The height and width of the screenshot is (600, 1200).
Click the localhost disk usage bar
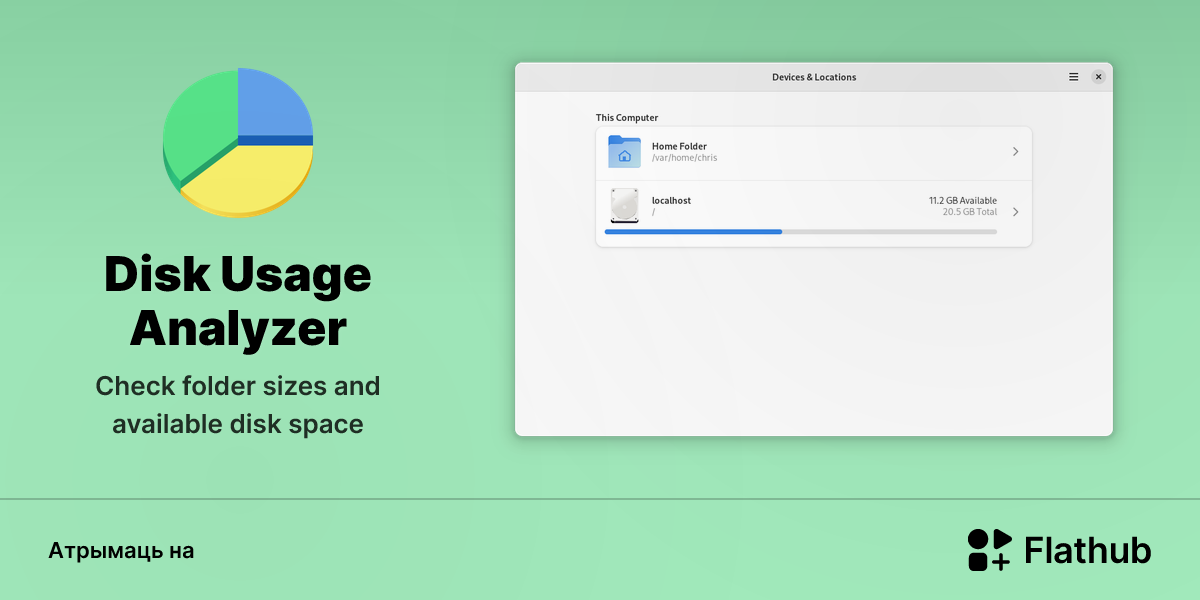pos(801,232)
